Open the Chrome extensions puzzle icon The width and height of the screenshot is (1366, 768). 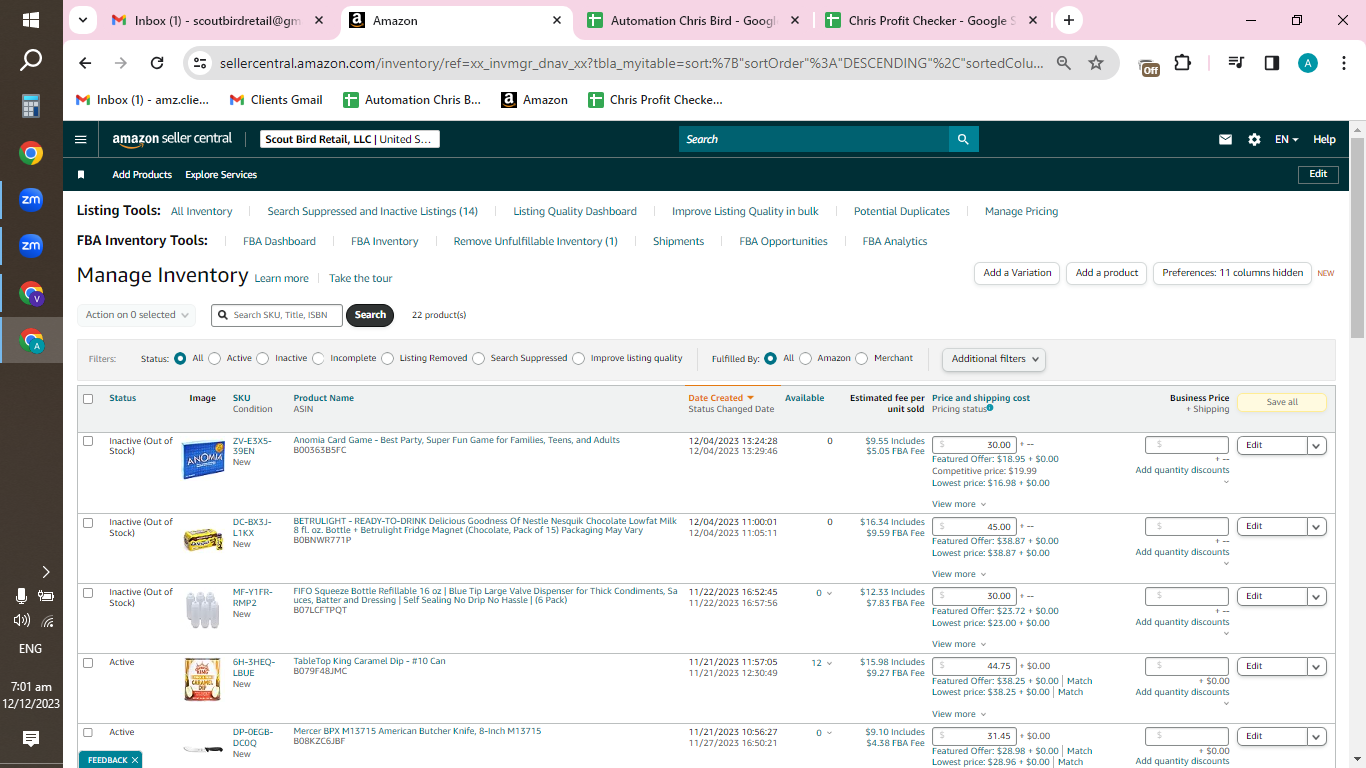[1183, 63]
